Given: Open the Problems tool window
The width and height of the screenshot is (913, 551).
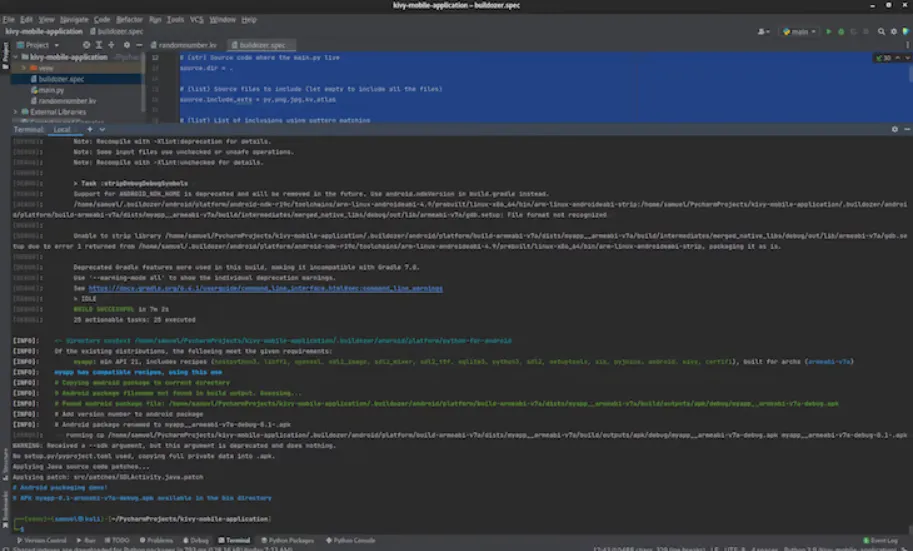Looking at the screenshot, I should 157,541.
